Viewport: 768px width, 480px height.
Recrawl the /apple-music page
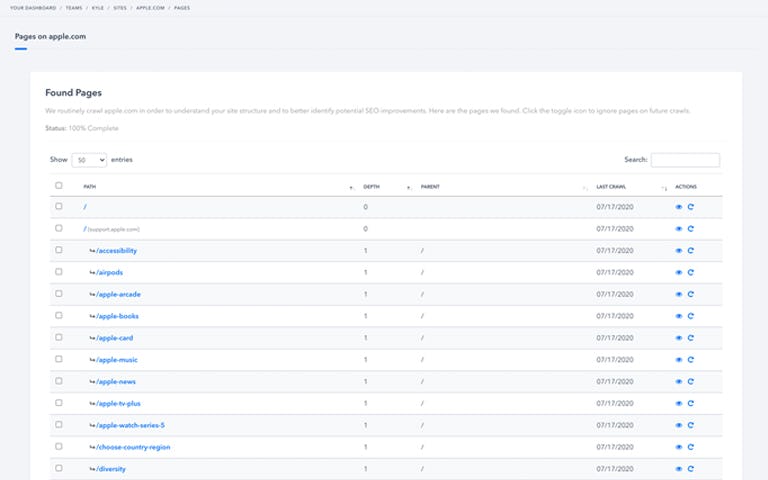click(x=691, y=360)
